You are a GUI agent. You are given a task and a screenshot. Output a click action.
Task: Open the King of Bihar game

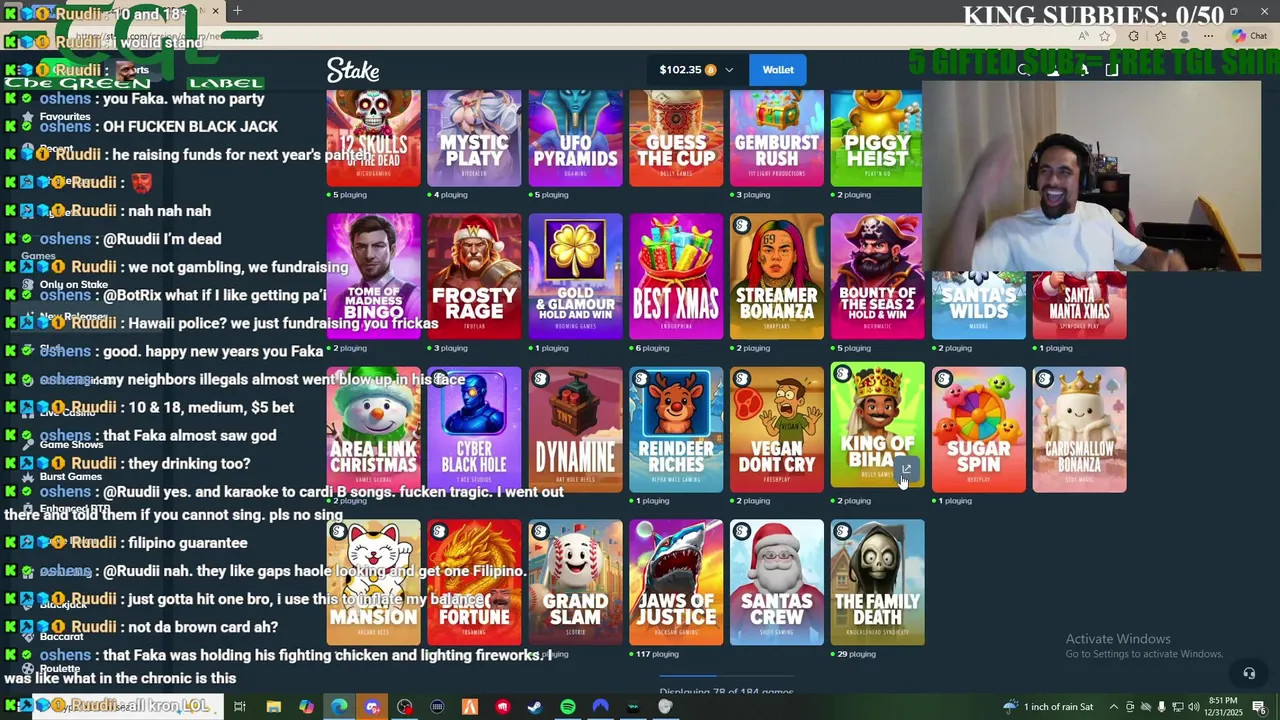[x=877, y=425]
